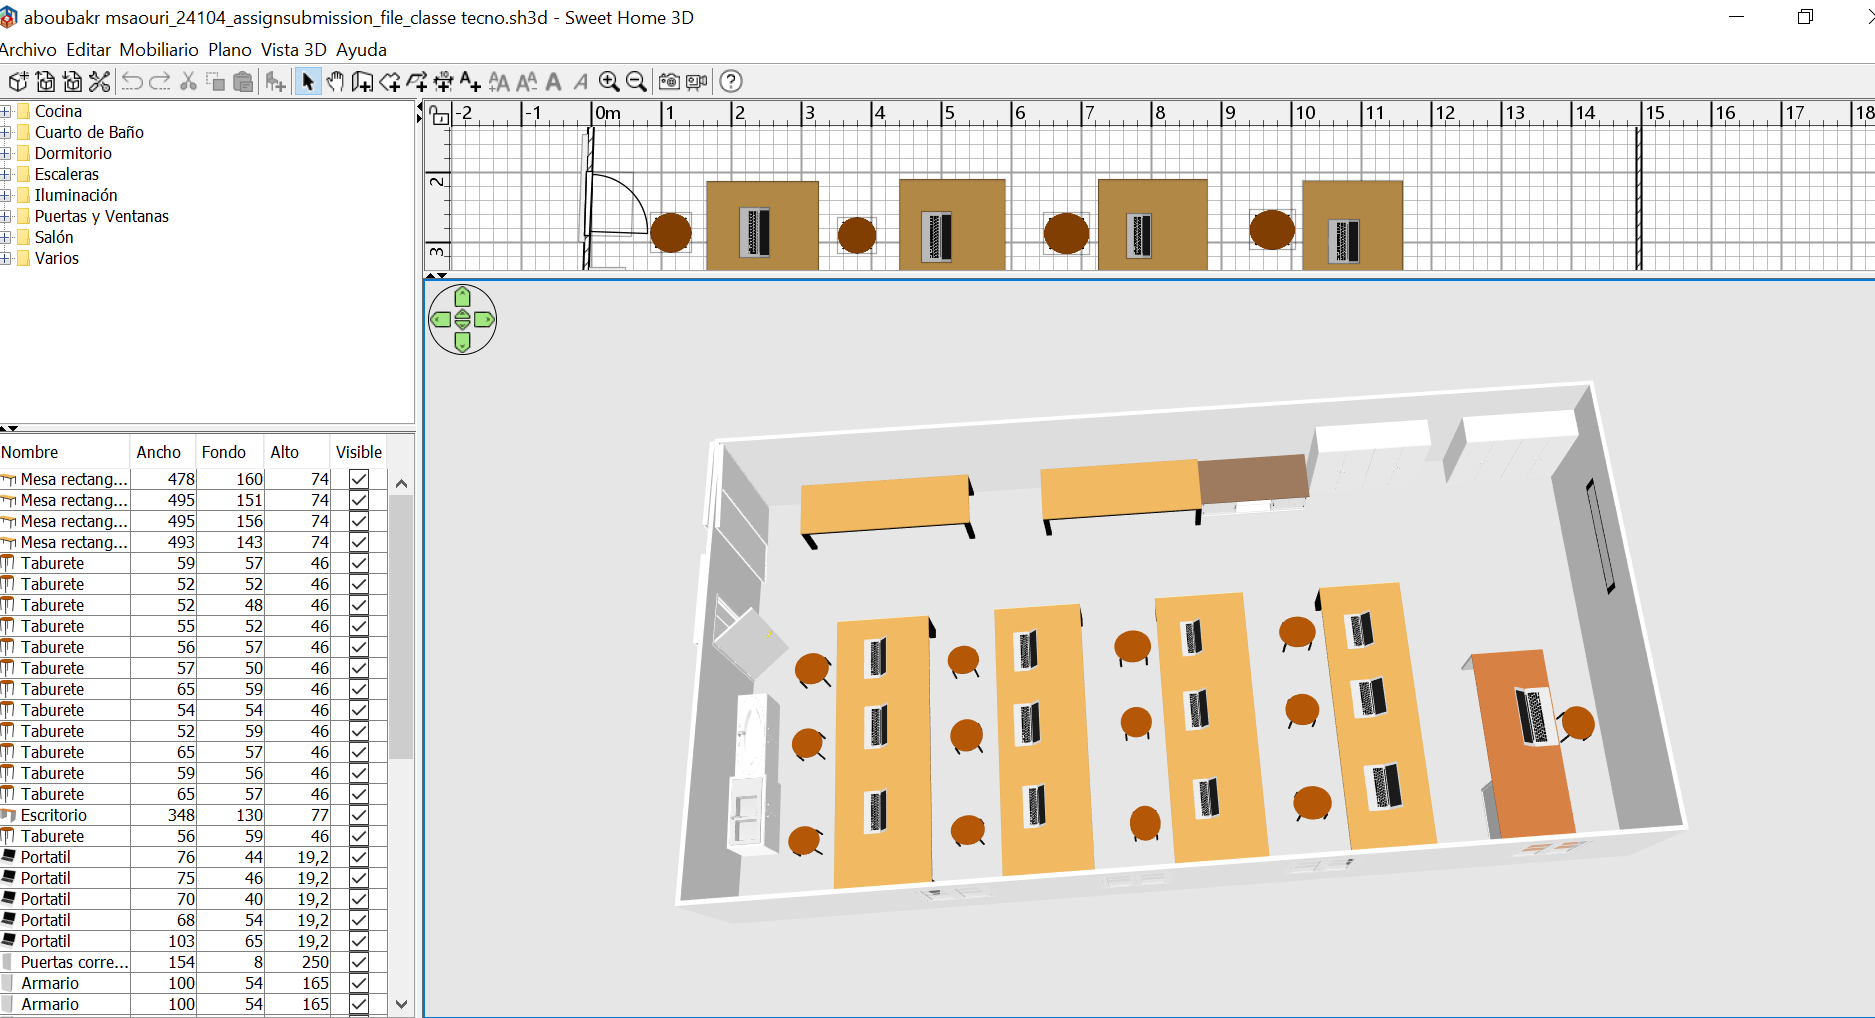Screen dimensions: 1875x1018
Task: Expand the Iluminación category
Action: pyautogui.click(x=6, y=195)
